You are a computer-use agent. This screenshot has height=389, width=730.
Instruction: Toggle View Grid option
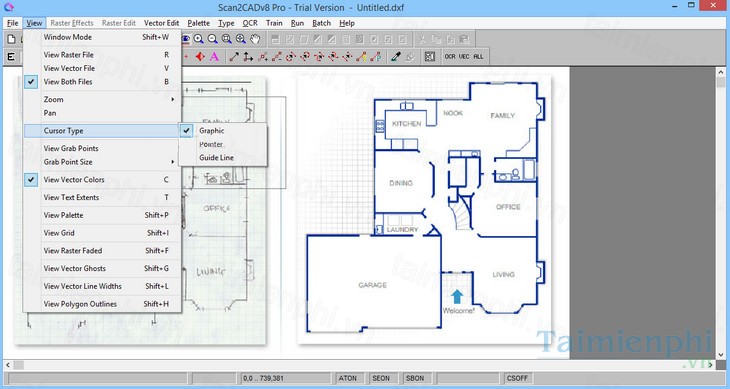coord(102,233)
